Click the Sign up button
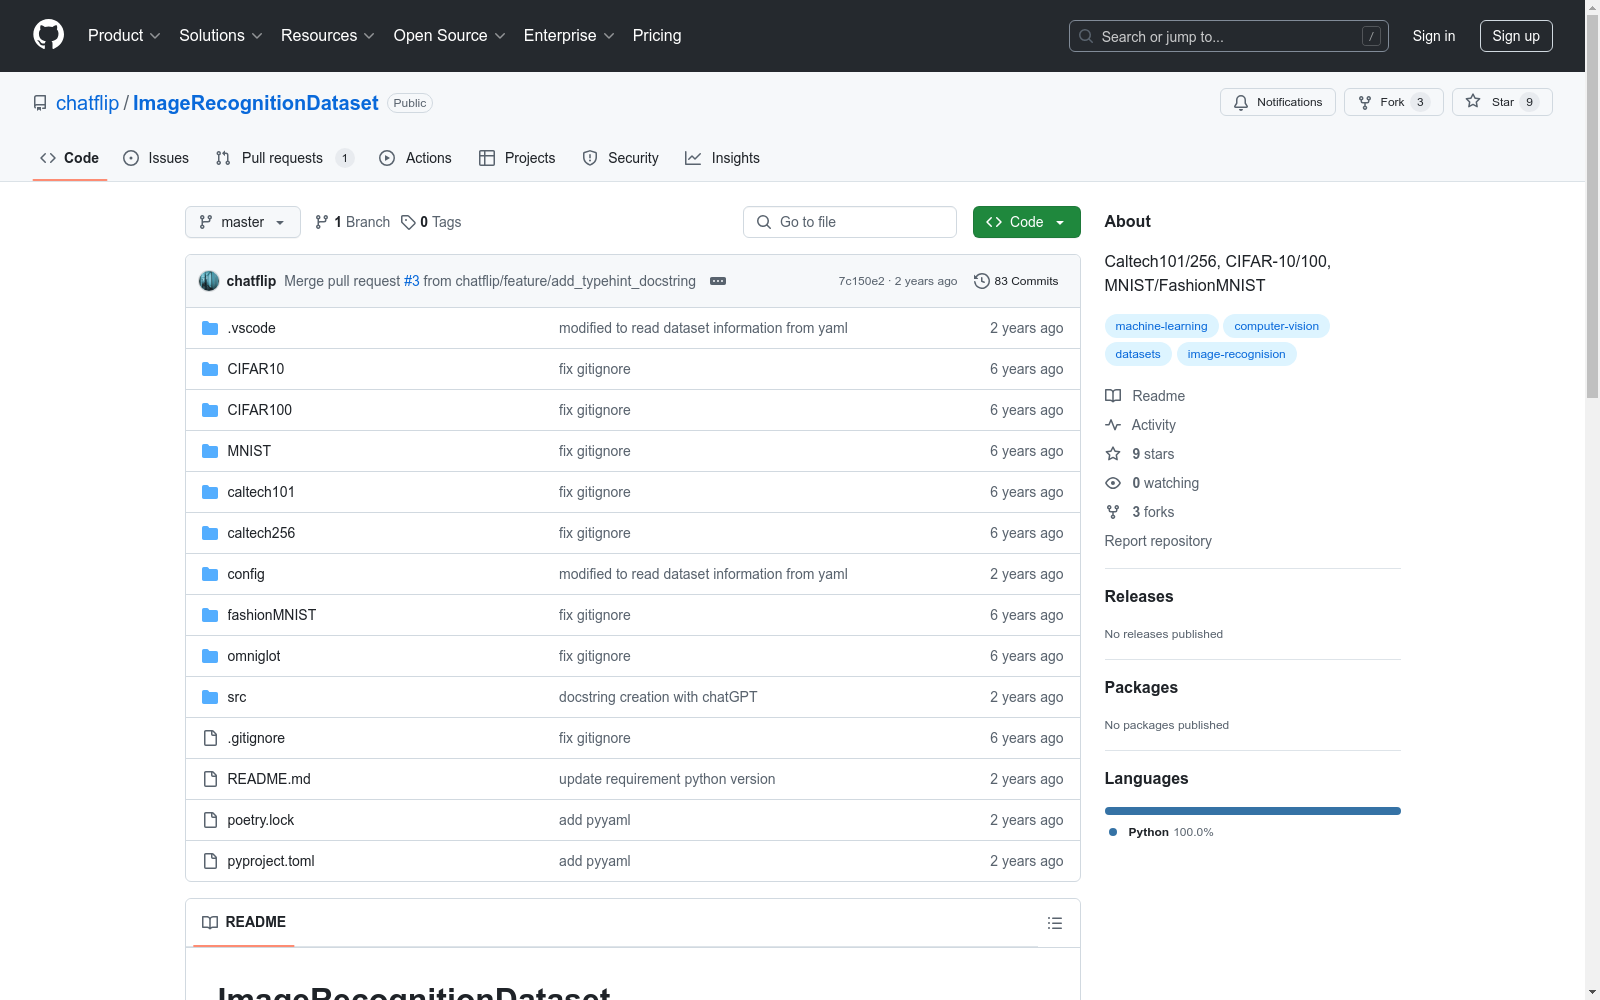Screen dimensions: 1600x1000 click(1516, 36)
